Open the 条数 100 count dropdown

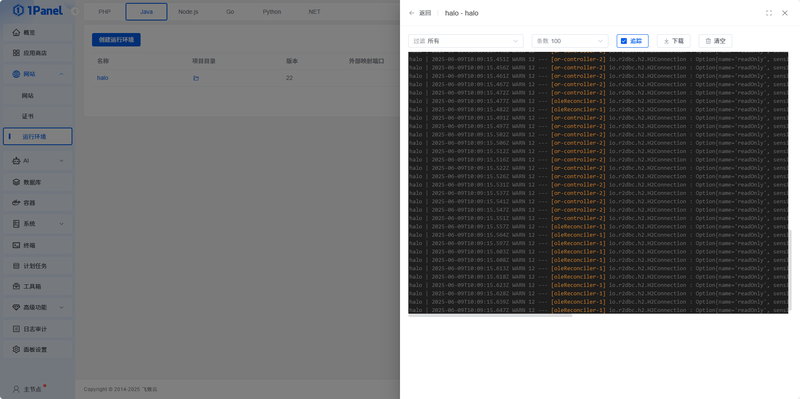pos(570,41)
